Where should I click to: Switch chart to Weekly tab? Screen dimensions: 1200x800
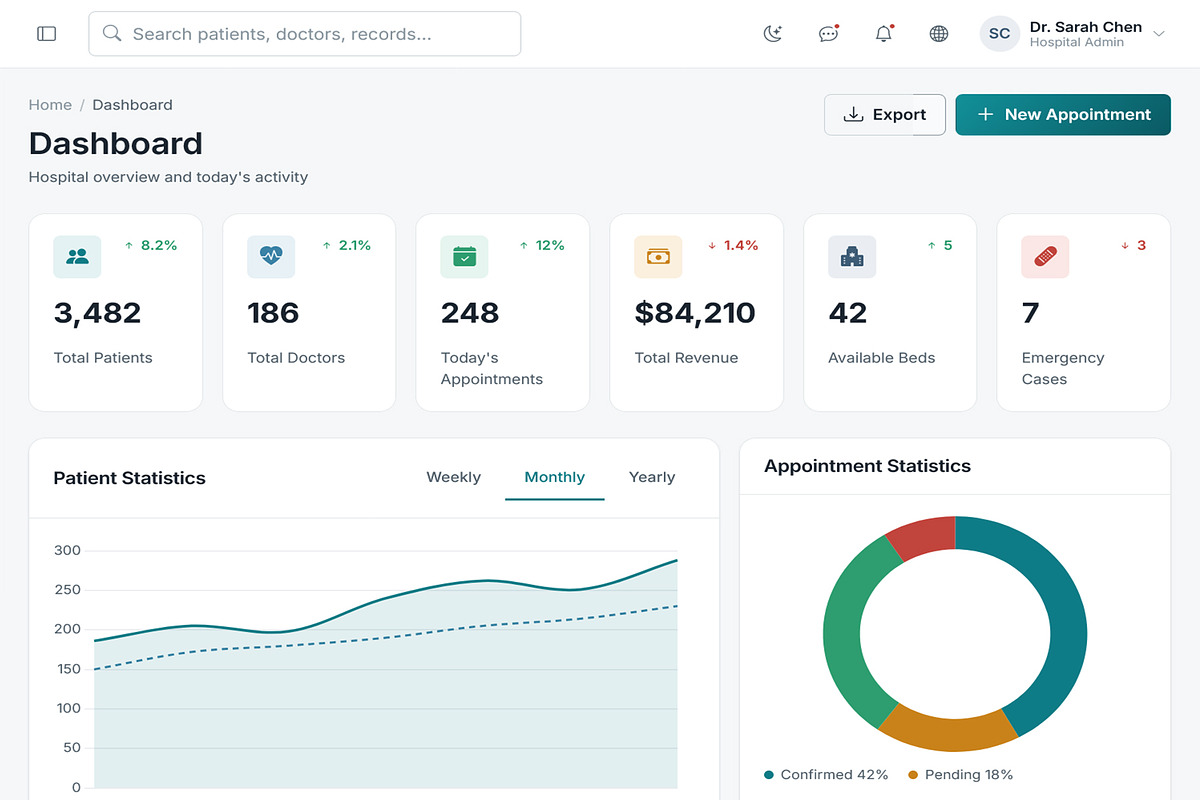pyautogui.click(x=453, y=478)
